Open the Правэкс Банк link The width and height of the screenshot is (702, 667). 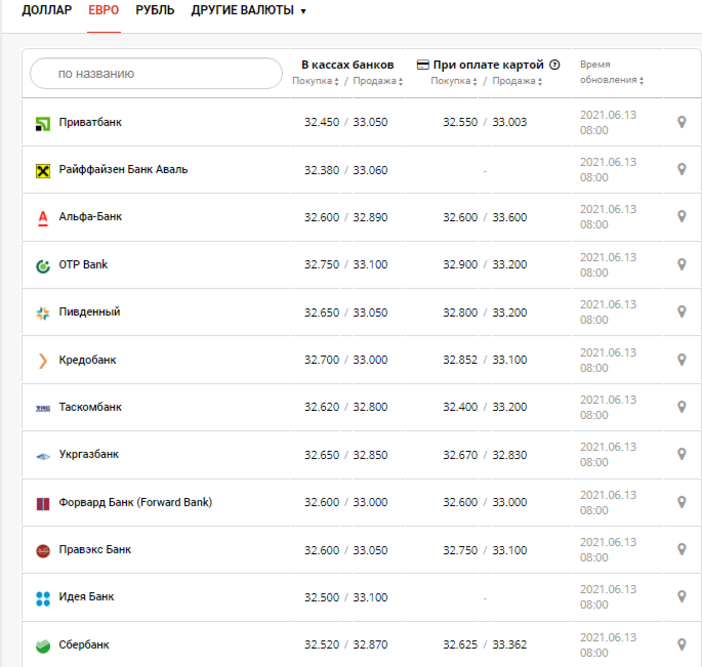coord(95,550)
